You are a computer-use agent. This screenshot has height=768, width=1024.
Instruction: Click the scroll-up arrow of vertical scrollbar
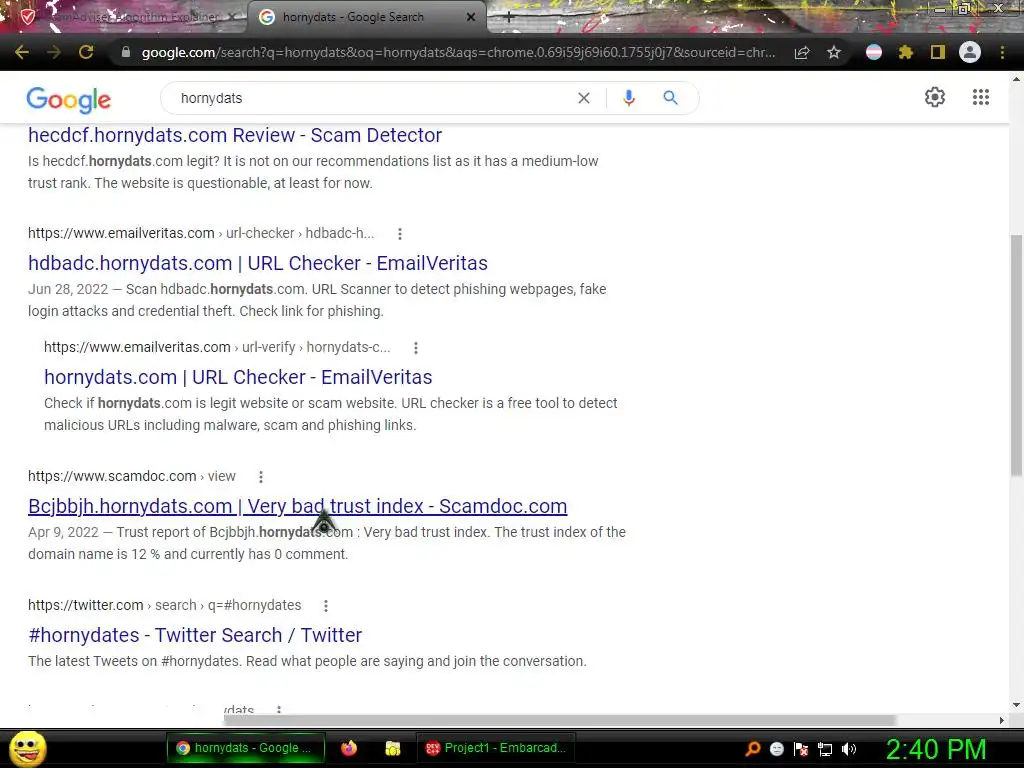[1016, 78]
